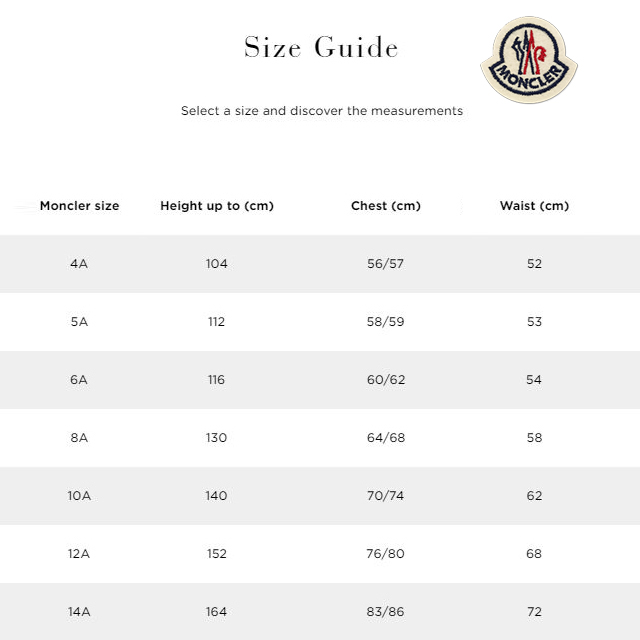
Task: Click the 'Select a size' instruction text
Action: (322, 111)
